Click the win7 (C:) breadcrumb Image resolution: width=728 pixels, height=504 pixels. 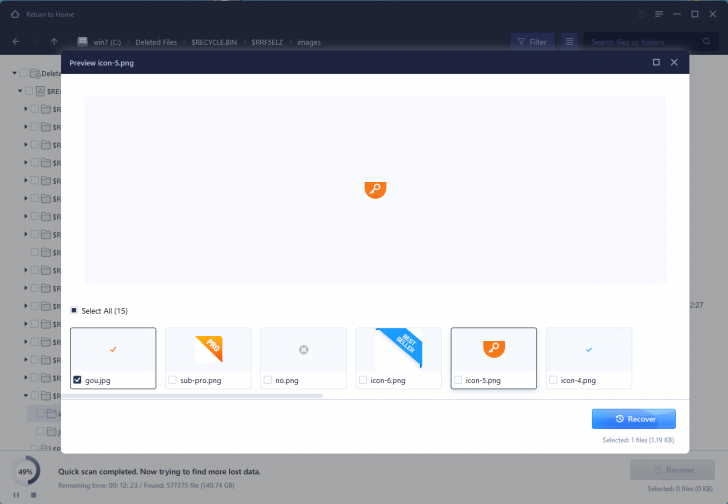tap(107, 42)
